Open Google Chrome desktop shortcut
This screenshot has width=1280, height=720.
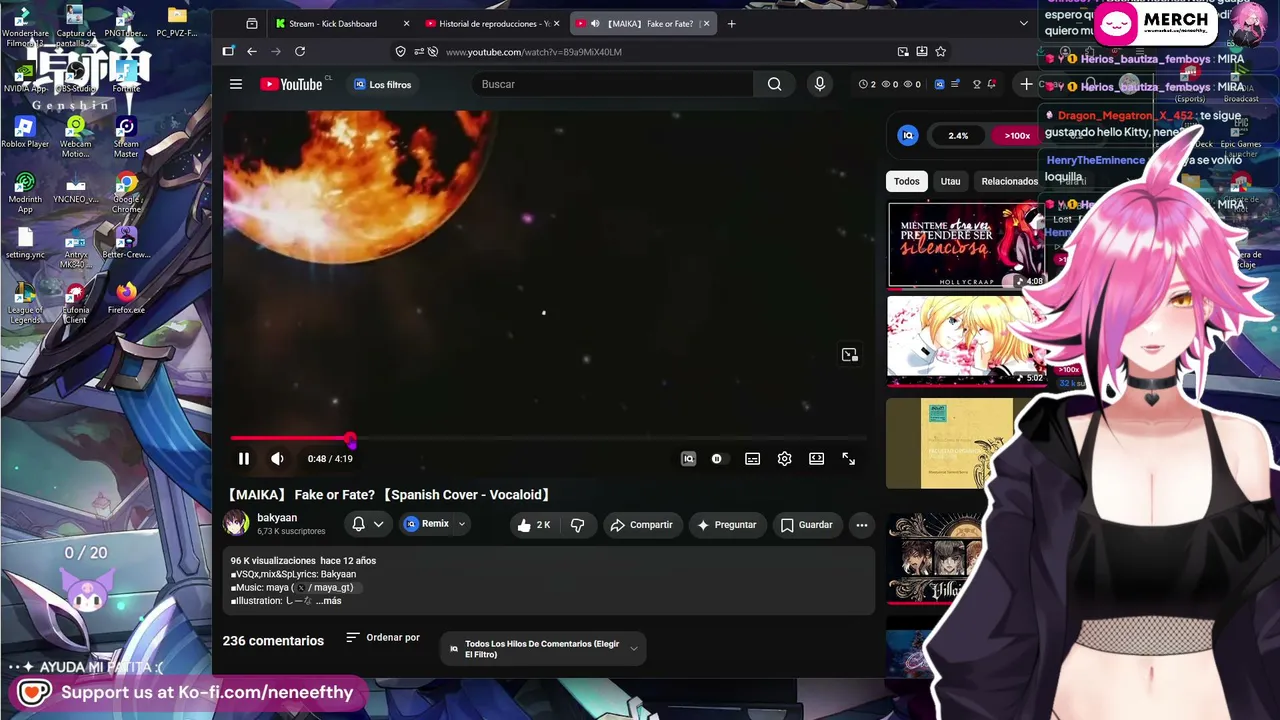click(x=126, y=193)
